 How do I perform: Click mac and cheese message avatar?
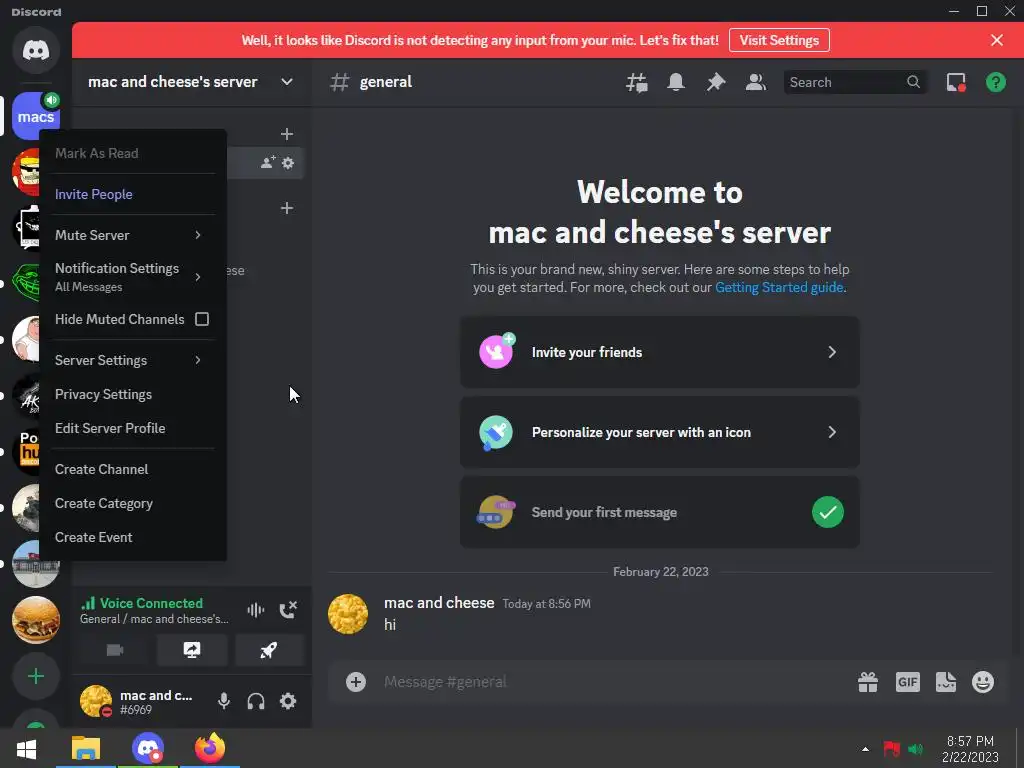(348, 614)
